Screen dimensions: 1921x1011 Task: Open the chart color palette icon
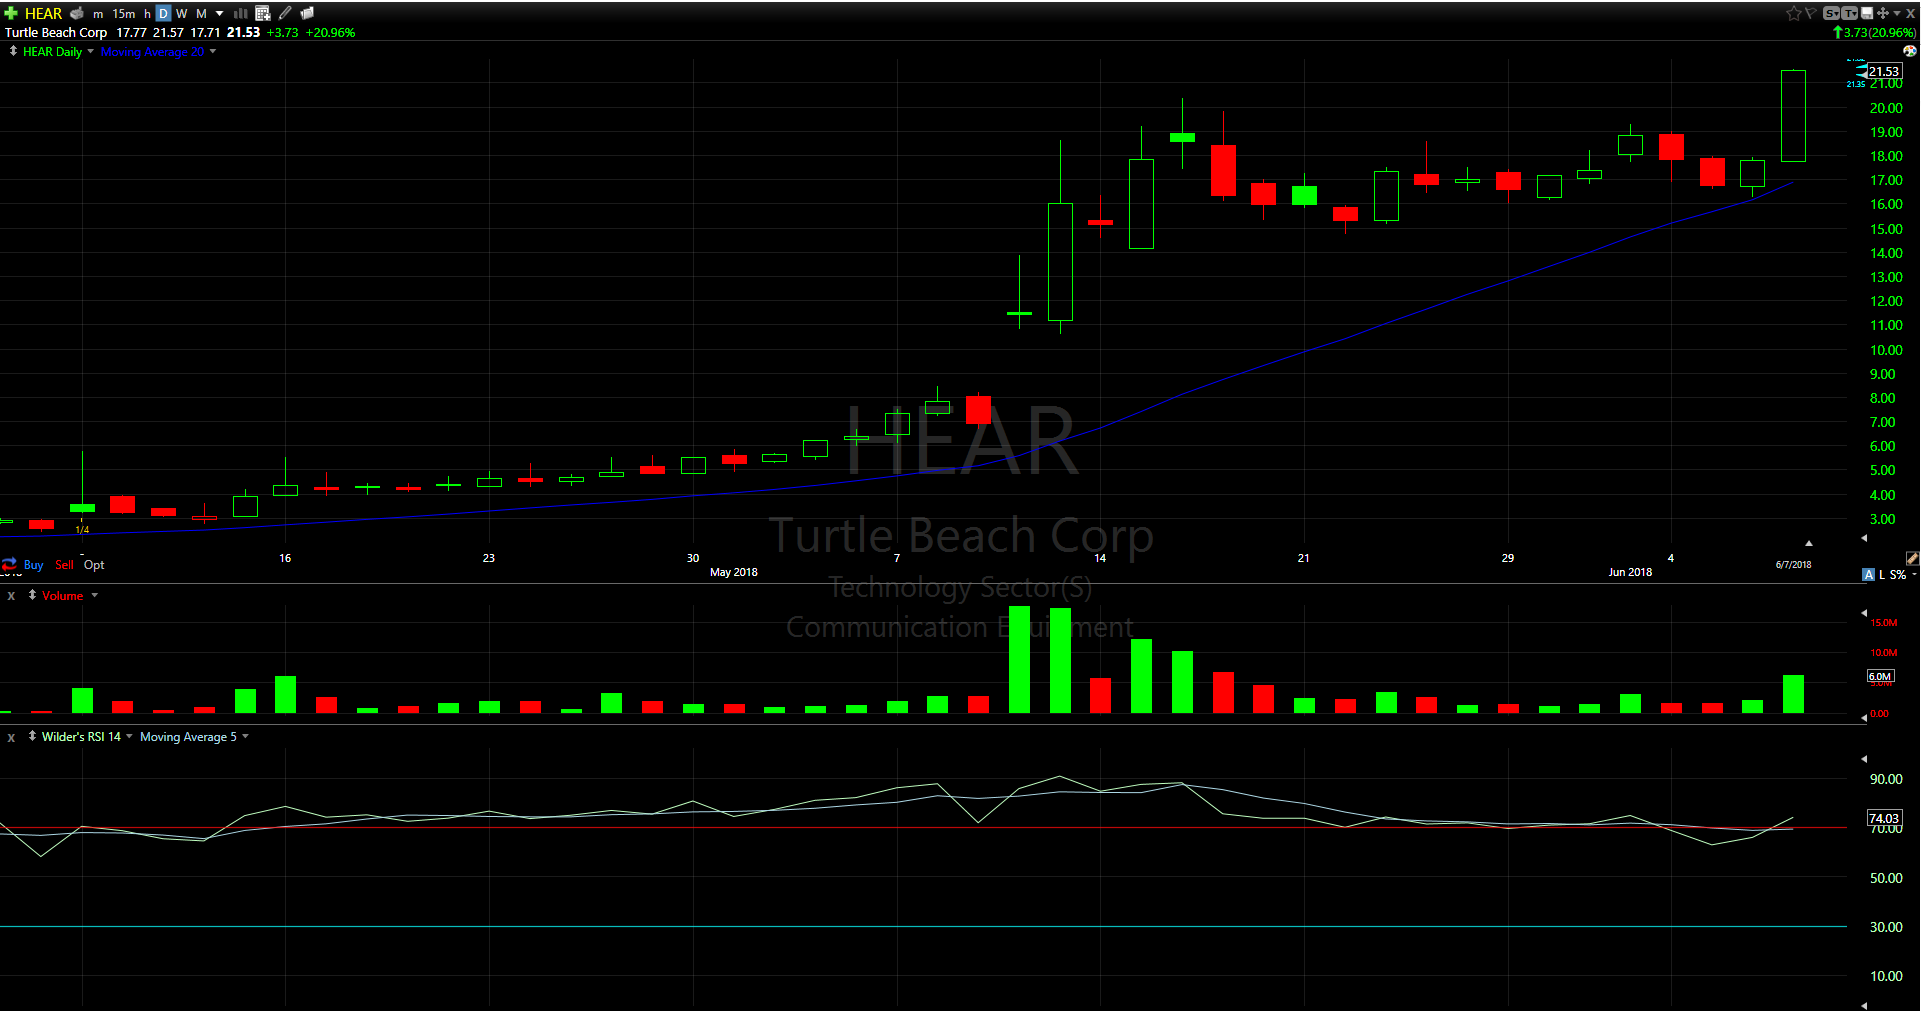pyautogui.click(x=1909, y=51)
